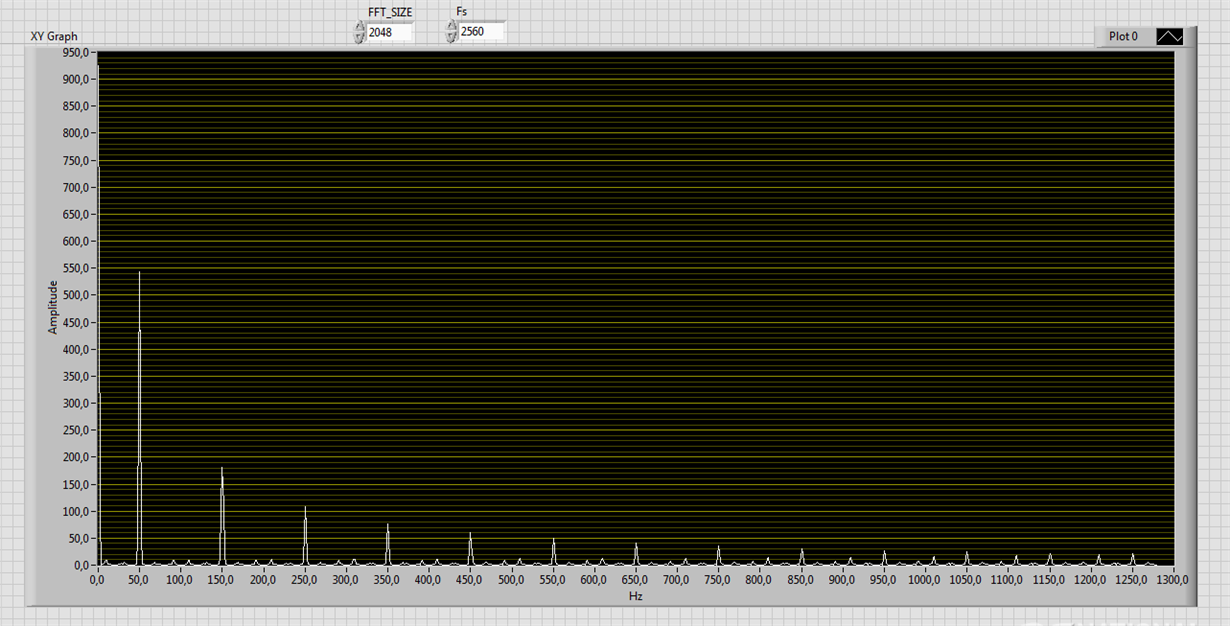This screenshot has height=626, width=1230.
Task: Click the 850,0 x-axis tick label
Action: [800, 579]
